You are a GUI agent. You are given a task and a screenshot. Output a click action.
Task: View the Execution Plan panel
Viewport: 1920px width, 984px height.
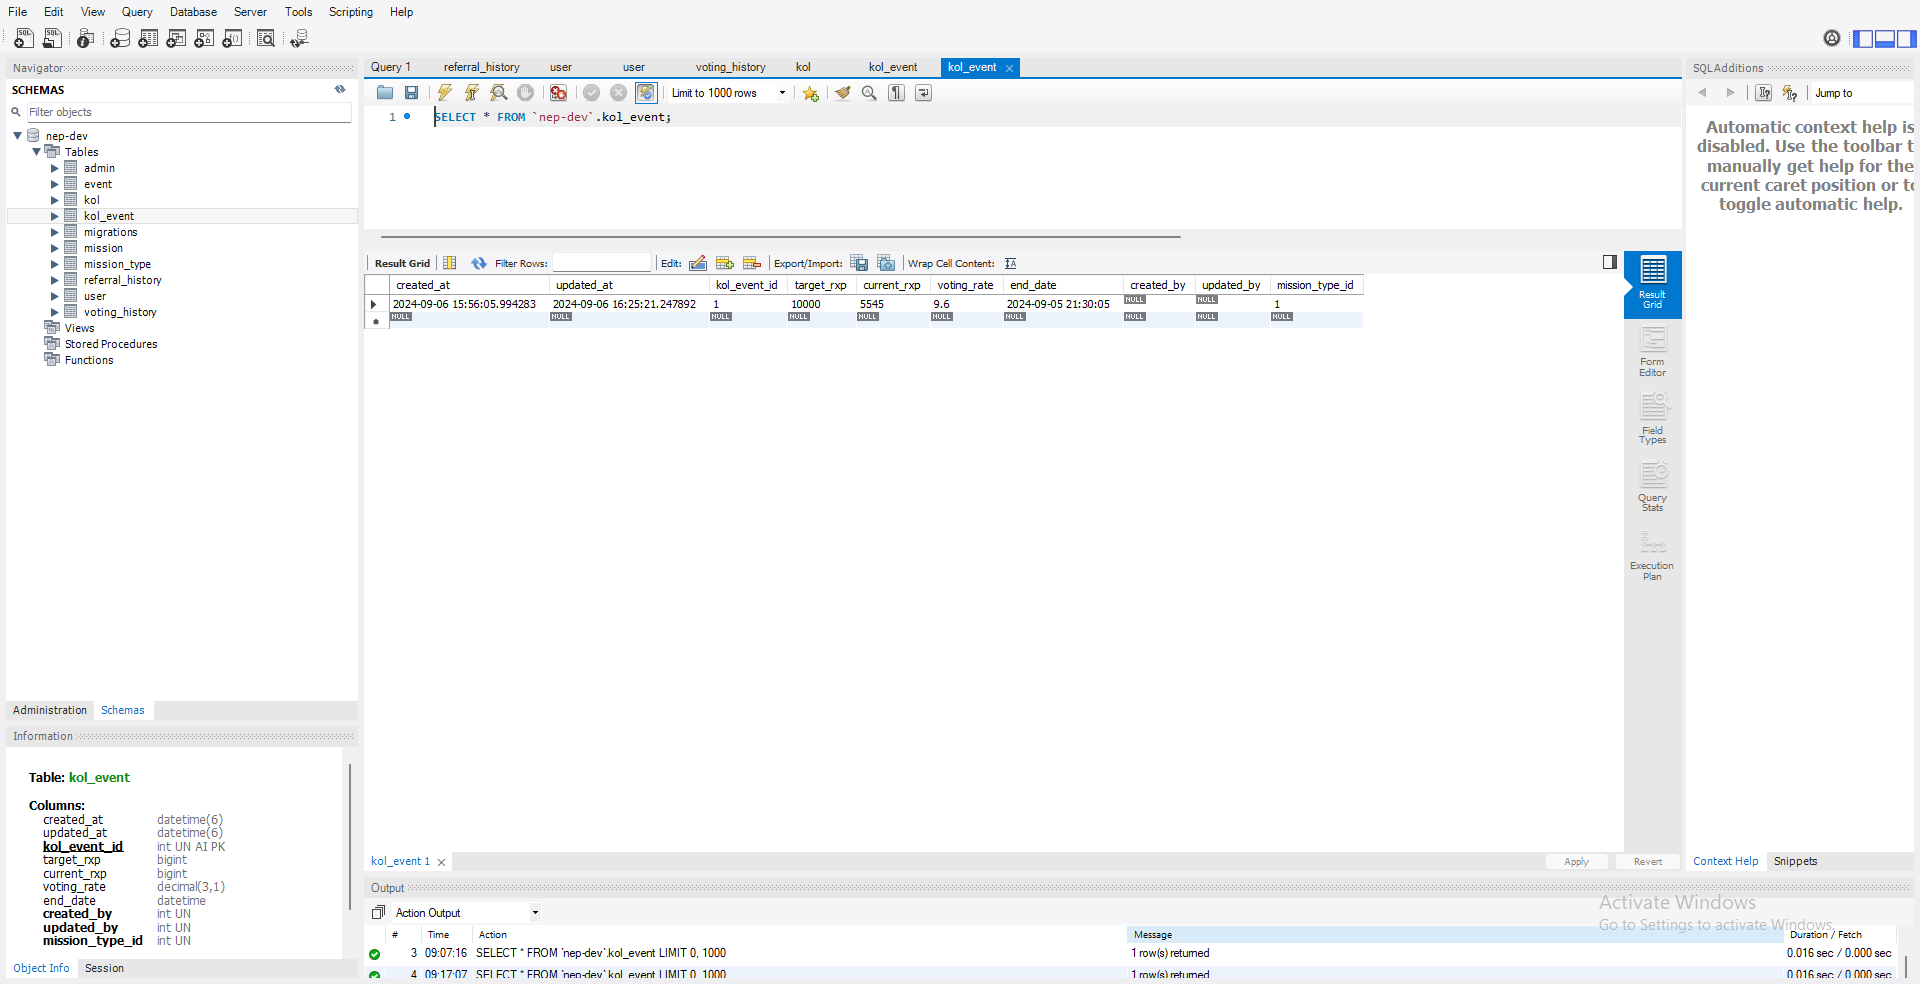(x=1653, y=555)
